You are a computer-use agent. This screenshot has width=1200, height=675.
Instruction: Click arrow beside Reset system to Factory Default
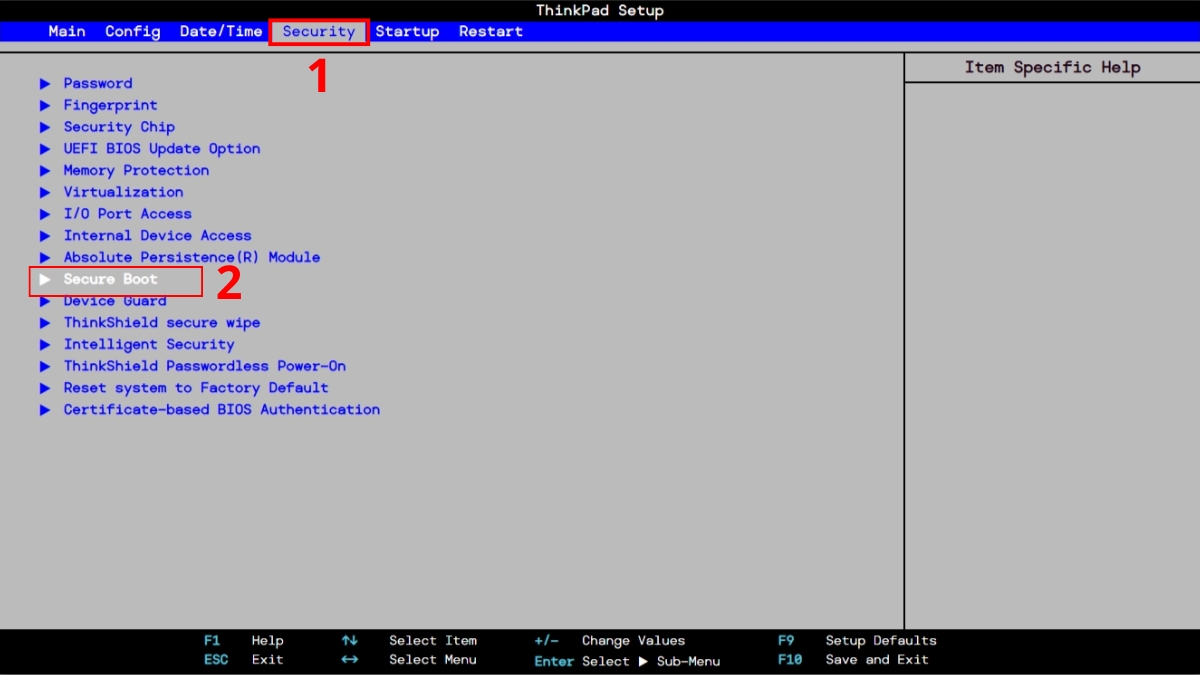click(x=45, y=388)
